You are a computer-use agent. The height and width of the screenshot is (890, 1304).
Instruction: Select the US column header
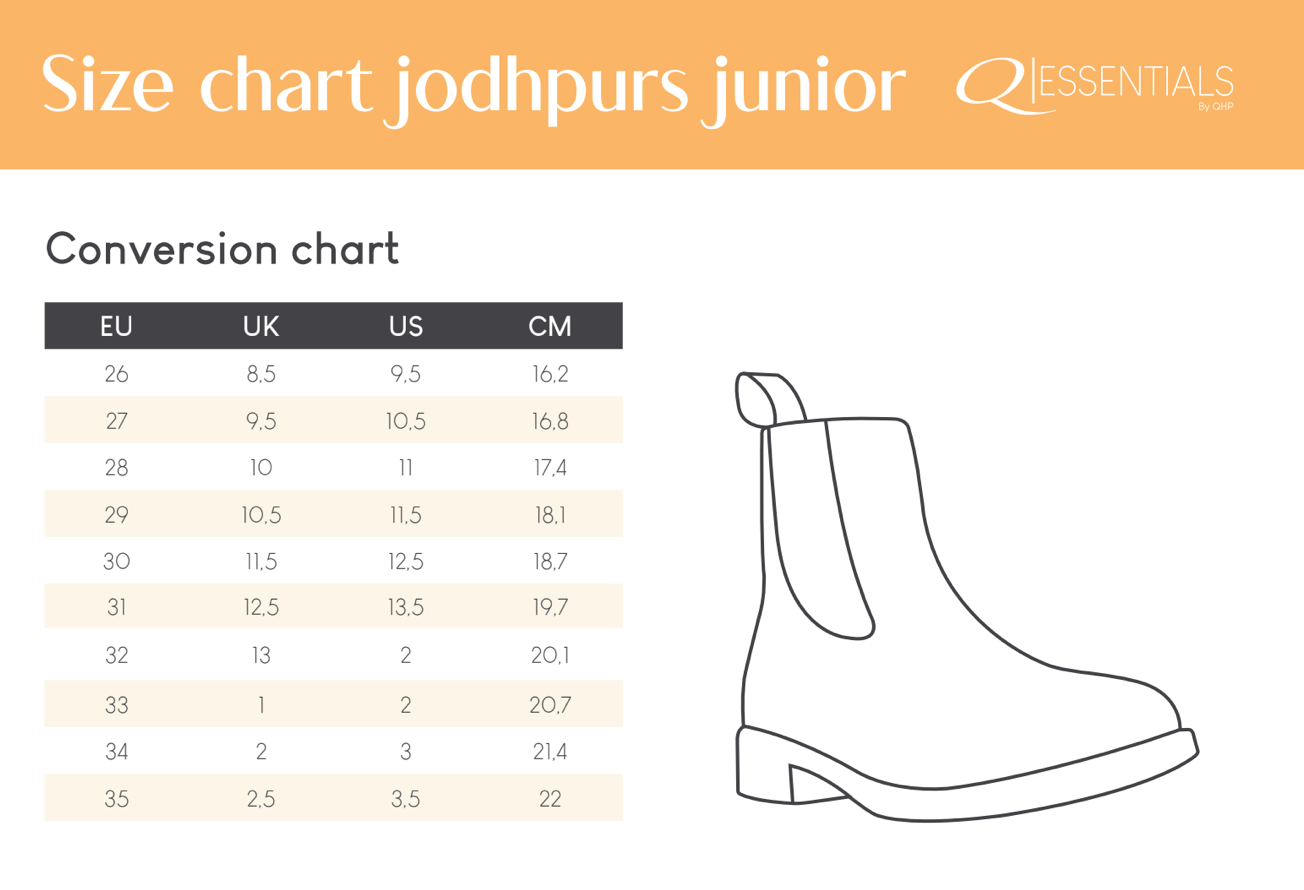tap(406, 326)
